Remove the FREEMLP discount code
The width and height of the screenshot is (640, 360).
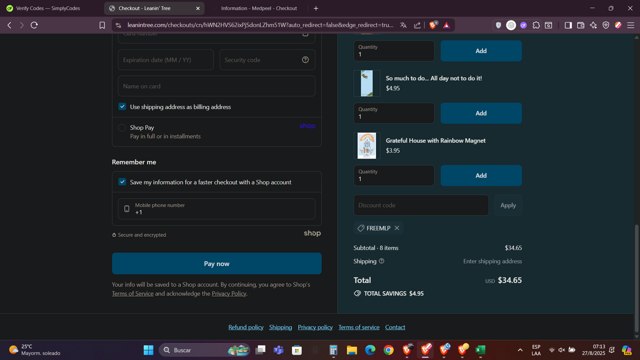[397, 228]
